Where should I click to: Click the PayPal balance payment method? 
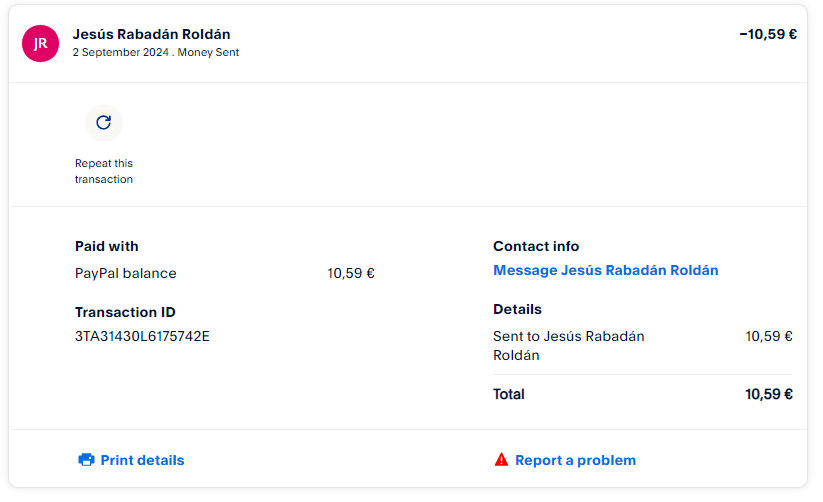(x=125, y=273)
